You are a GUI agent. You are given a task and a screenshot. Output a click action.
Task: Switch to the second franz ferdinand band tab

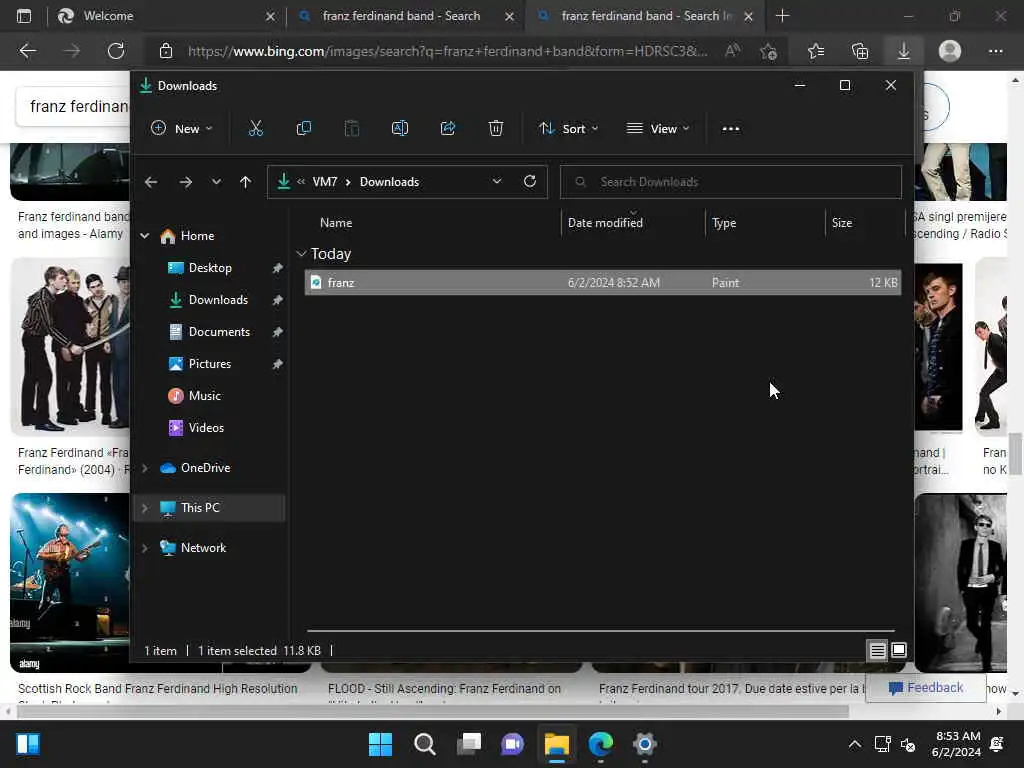646,16
